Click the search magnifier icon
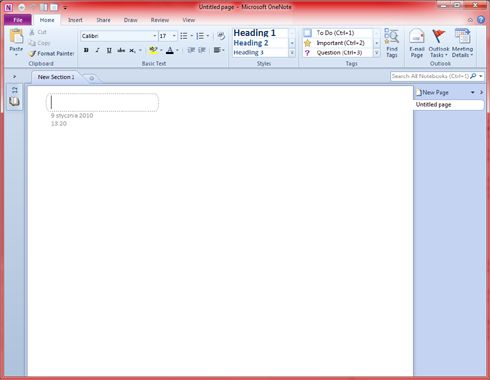Viewport: 490px width, 380px height. pyautogui.click(x=473, y=76)
